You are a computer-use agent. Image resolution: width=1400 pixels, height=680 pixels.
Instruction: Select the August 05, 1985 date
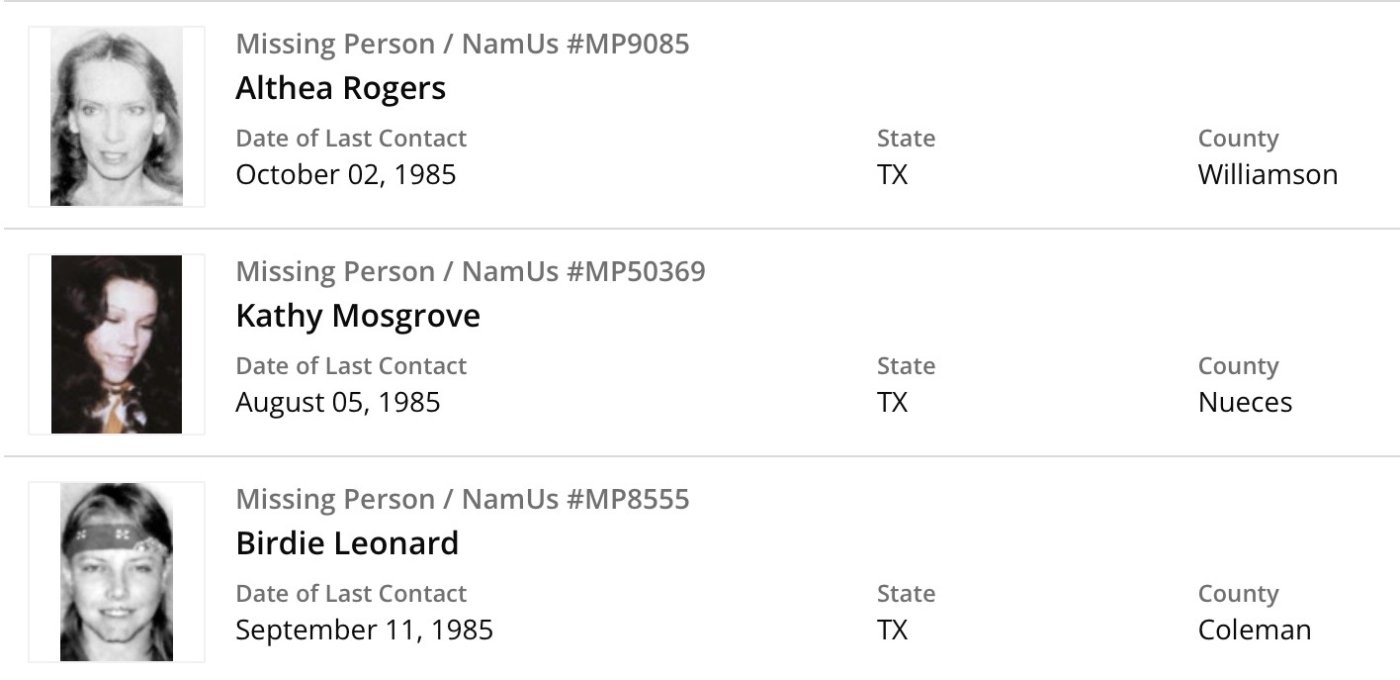(x=338, y=402)
